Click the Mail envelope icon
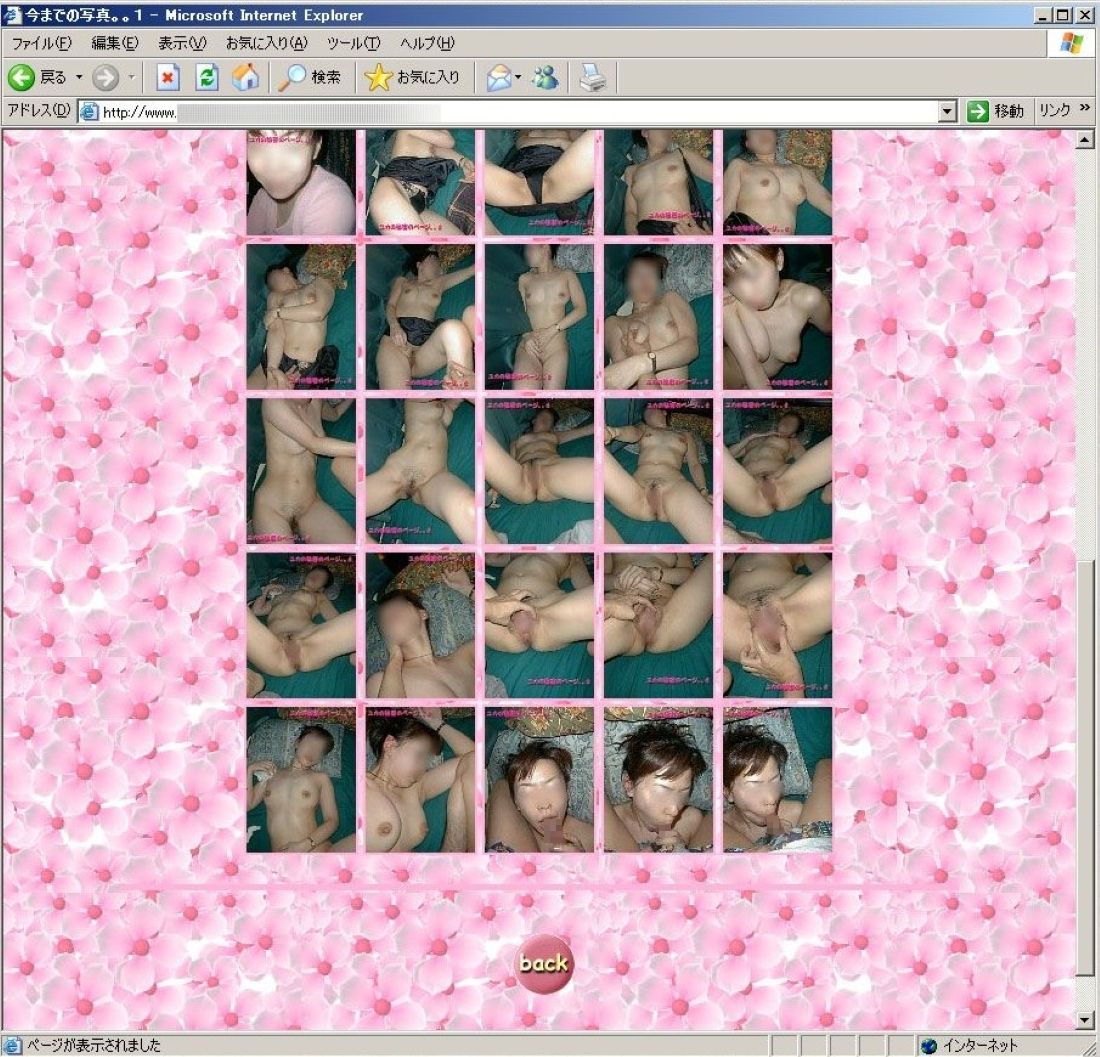1100x1057 pixels. pyautogui.click(x=498, y=77)
